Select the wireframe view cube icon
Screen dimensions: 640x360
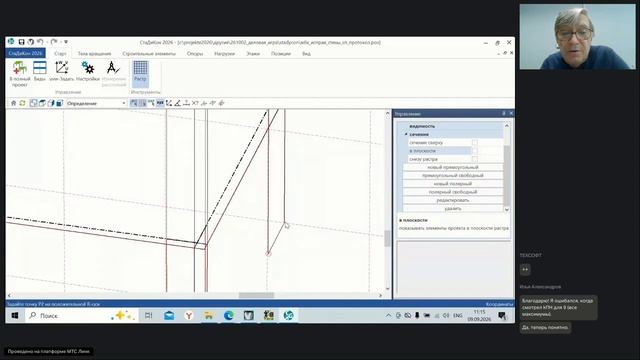tap(33, 103)
